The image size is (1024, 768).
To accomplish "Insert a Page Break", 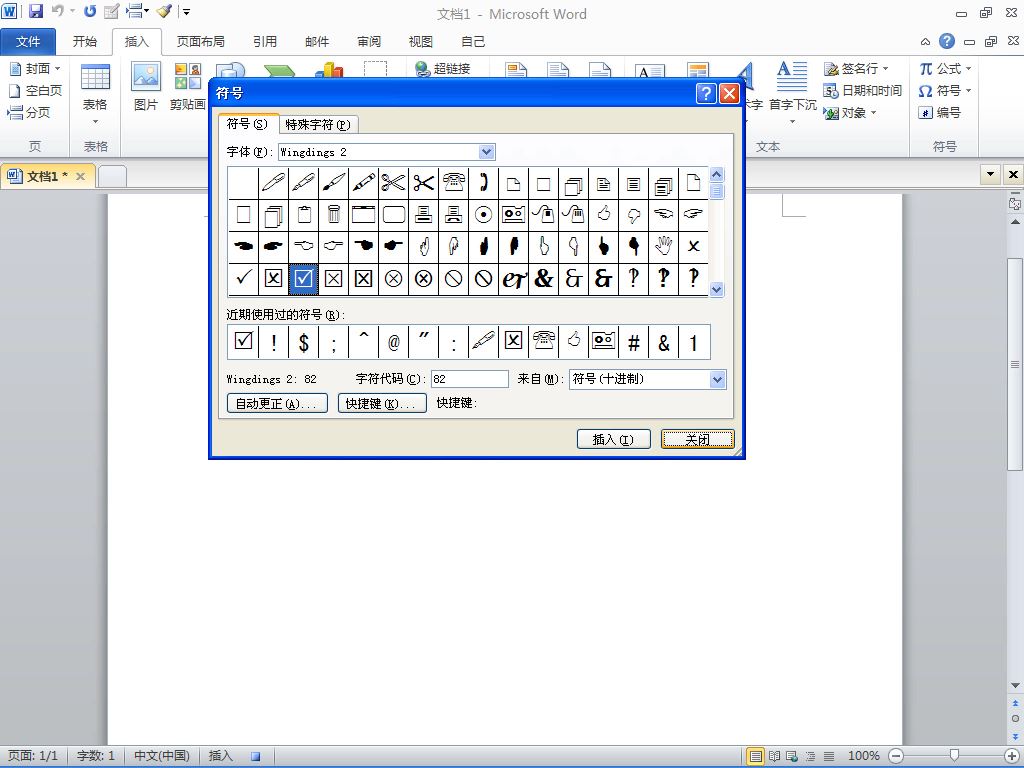I will (x=29, y=113).
